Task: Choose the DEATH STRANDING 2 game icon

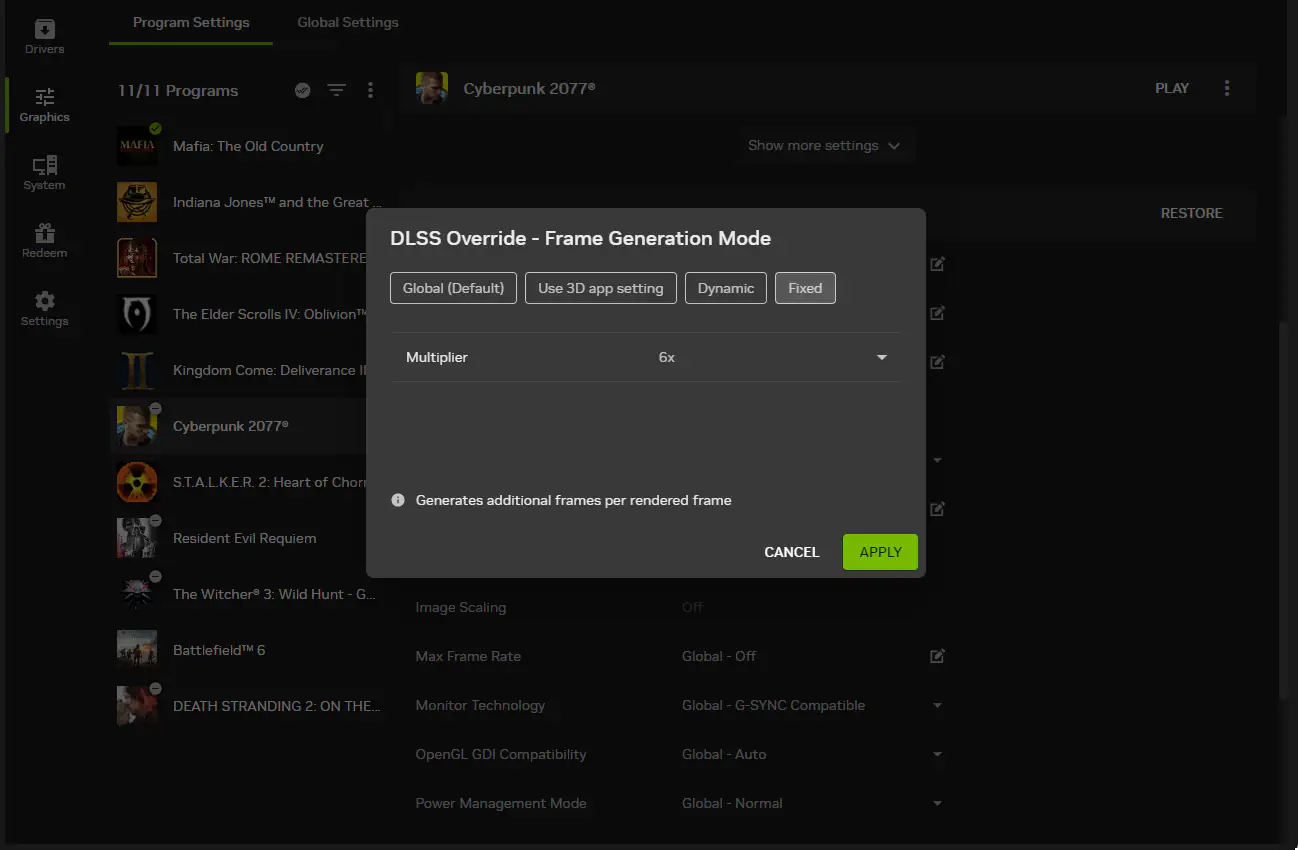Action: [x=137, y=706]
